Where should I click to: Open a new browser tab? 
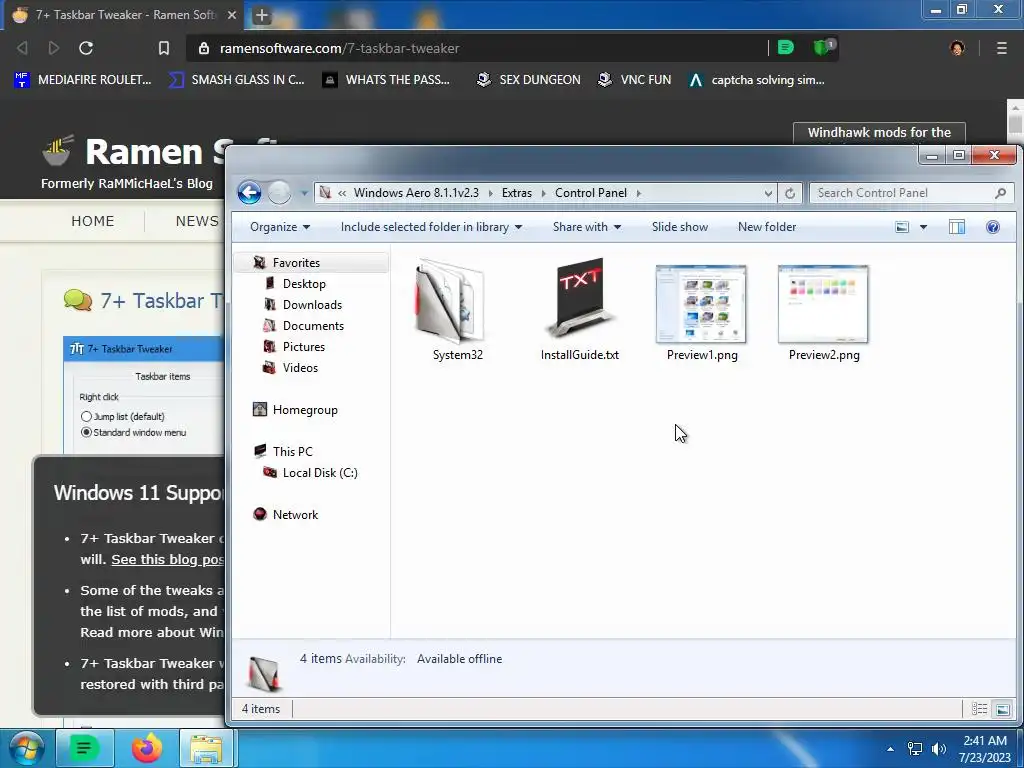261,14
